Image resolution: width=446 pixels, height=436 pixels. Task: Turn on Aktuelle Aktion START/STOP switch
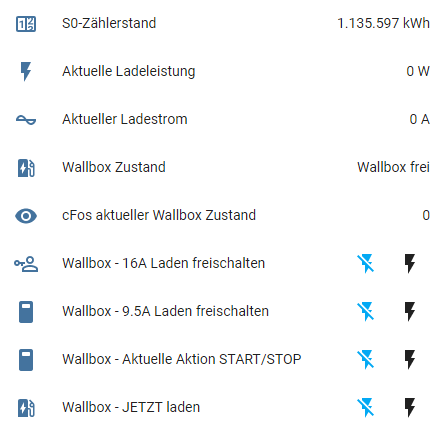(410, 360)
